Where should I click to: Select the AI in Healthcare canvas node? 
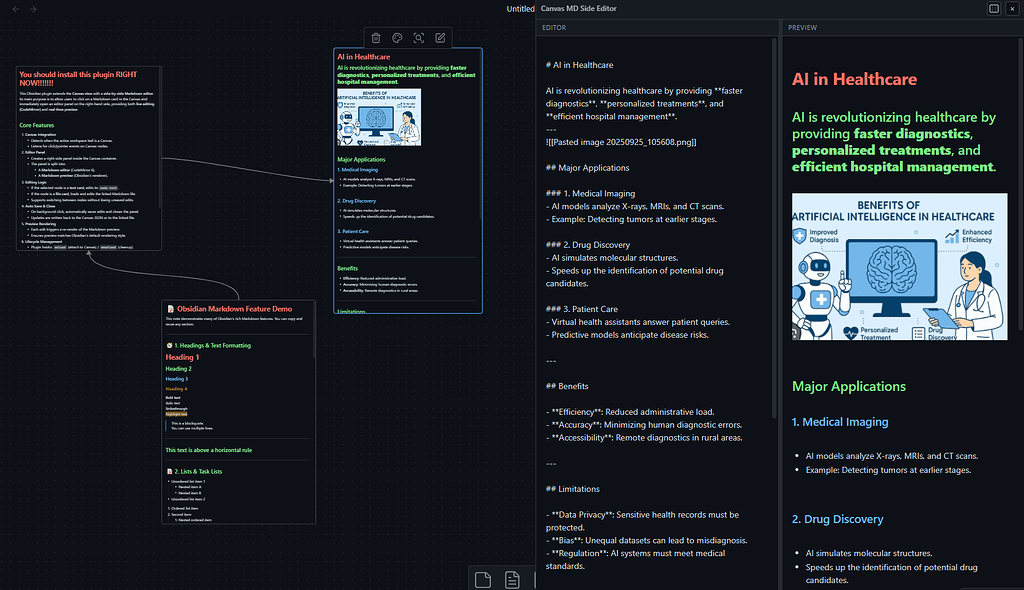pos(407,180)
